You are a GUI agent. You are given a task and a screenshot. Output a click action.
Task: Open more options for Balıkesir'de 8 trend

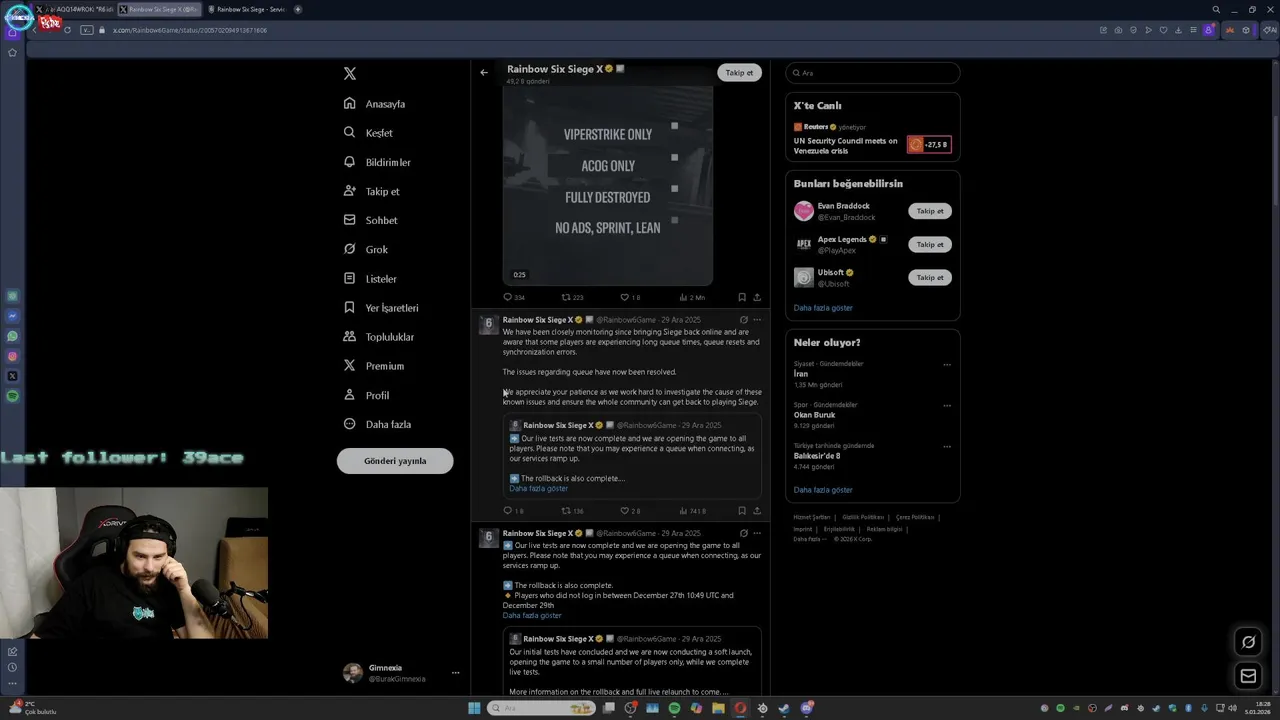click(947, 447)
